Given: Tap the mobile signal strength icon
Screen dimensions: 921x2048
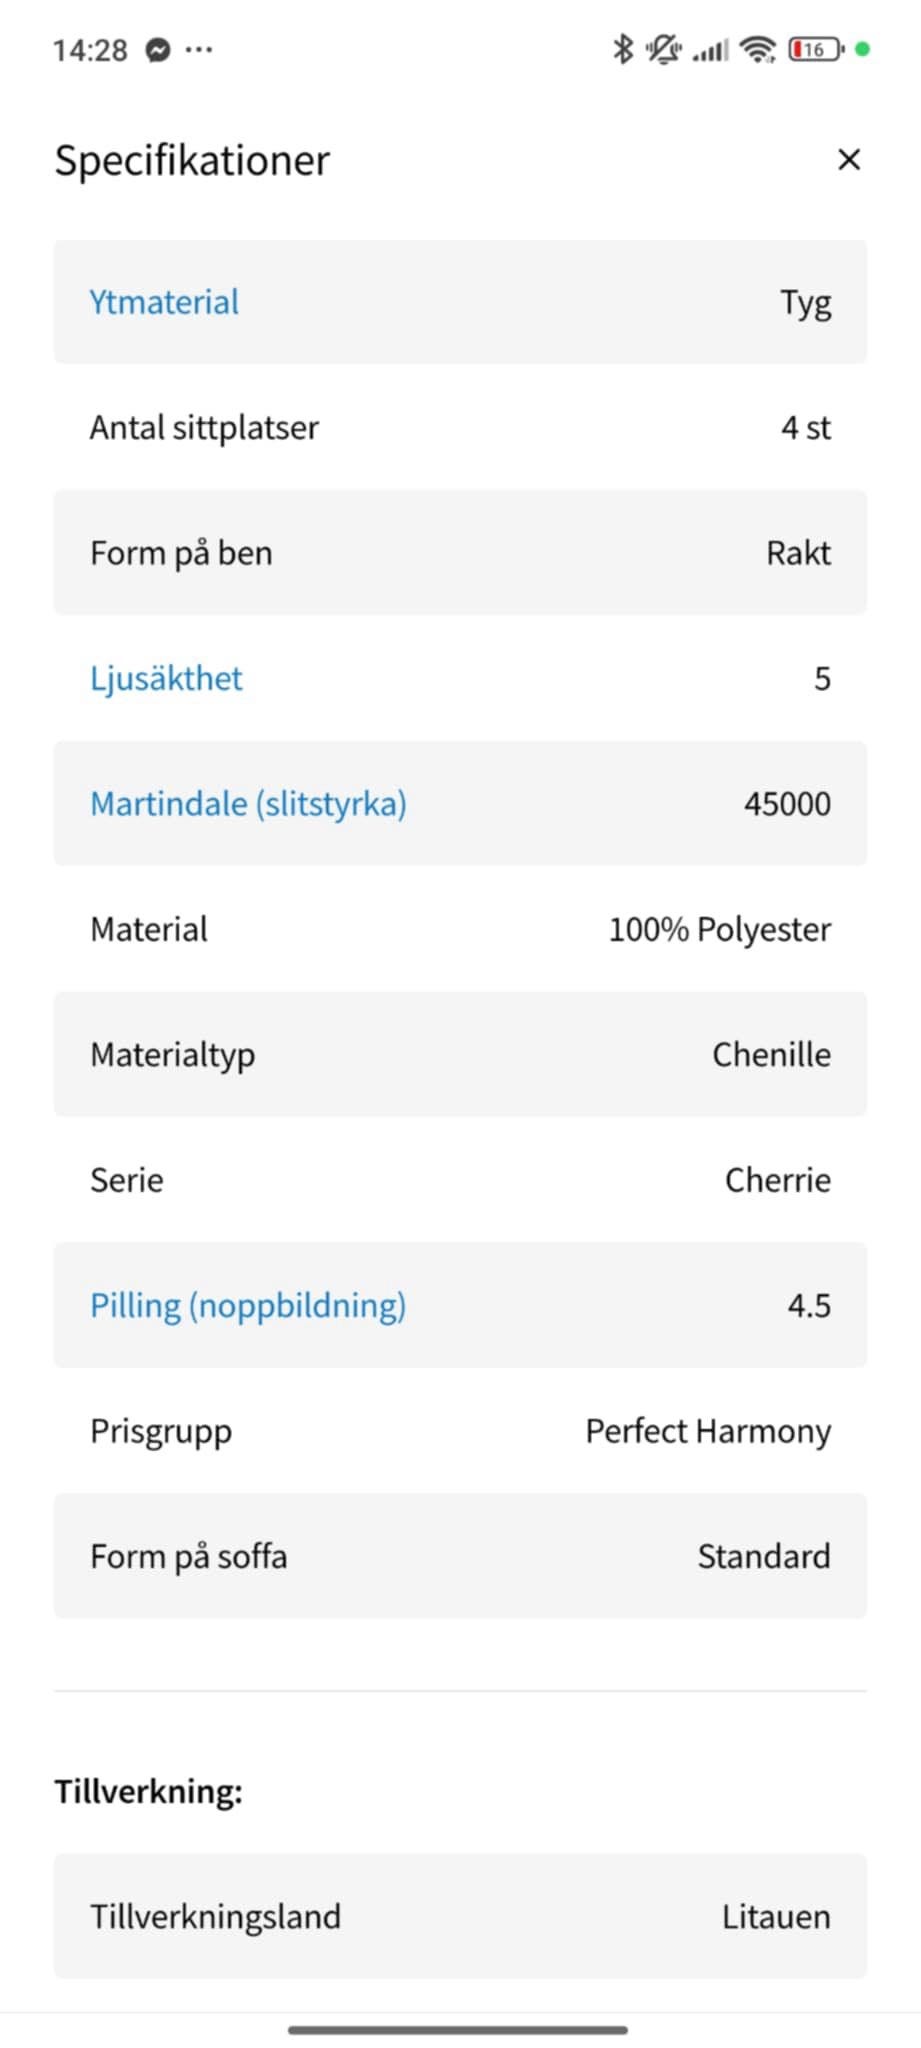Looking at the screenshot, I should coord(711,50).
